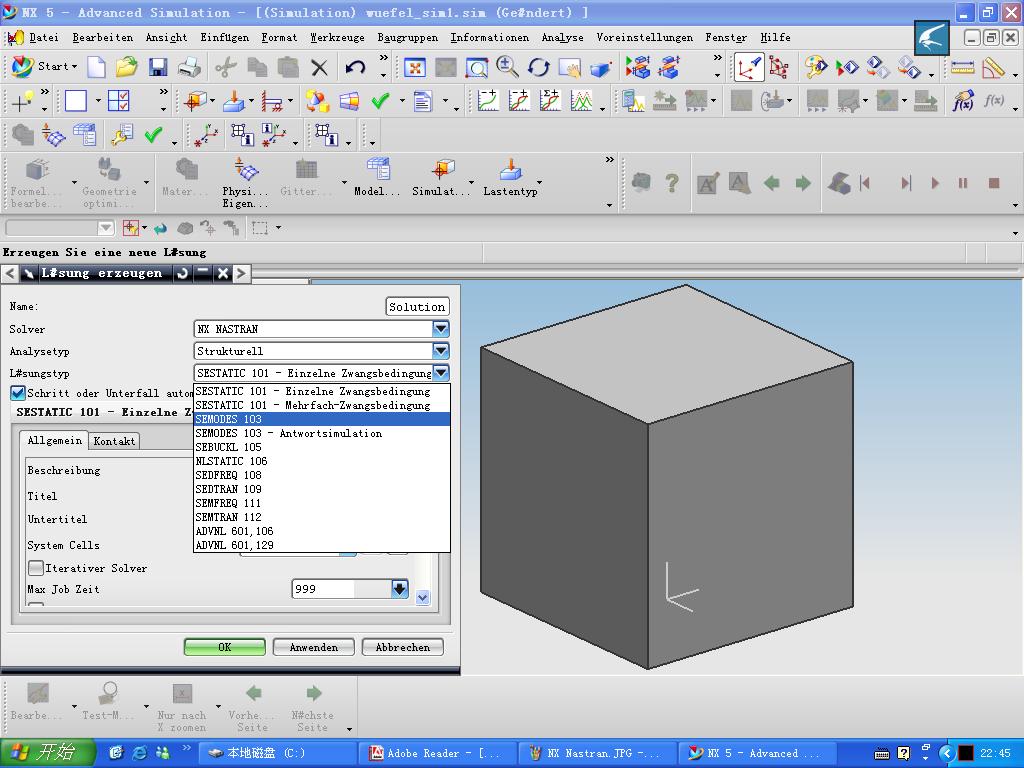
Task: Choose NLSTATIC 106 solution type
Action: pos(322,461)
